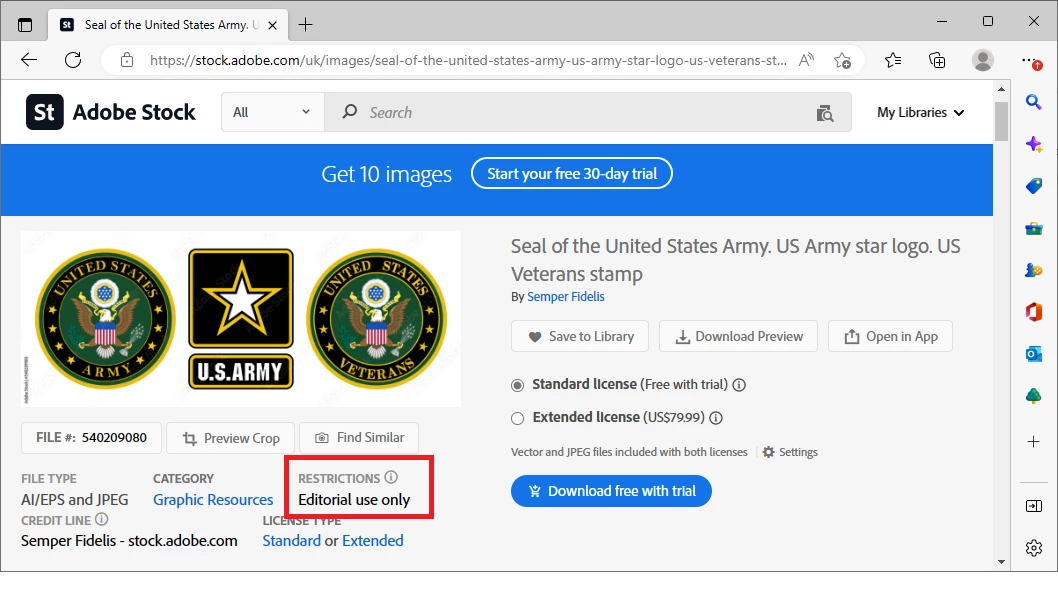Open the Standard license type link
1058x614 pixels.
point(291,540)
